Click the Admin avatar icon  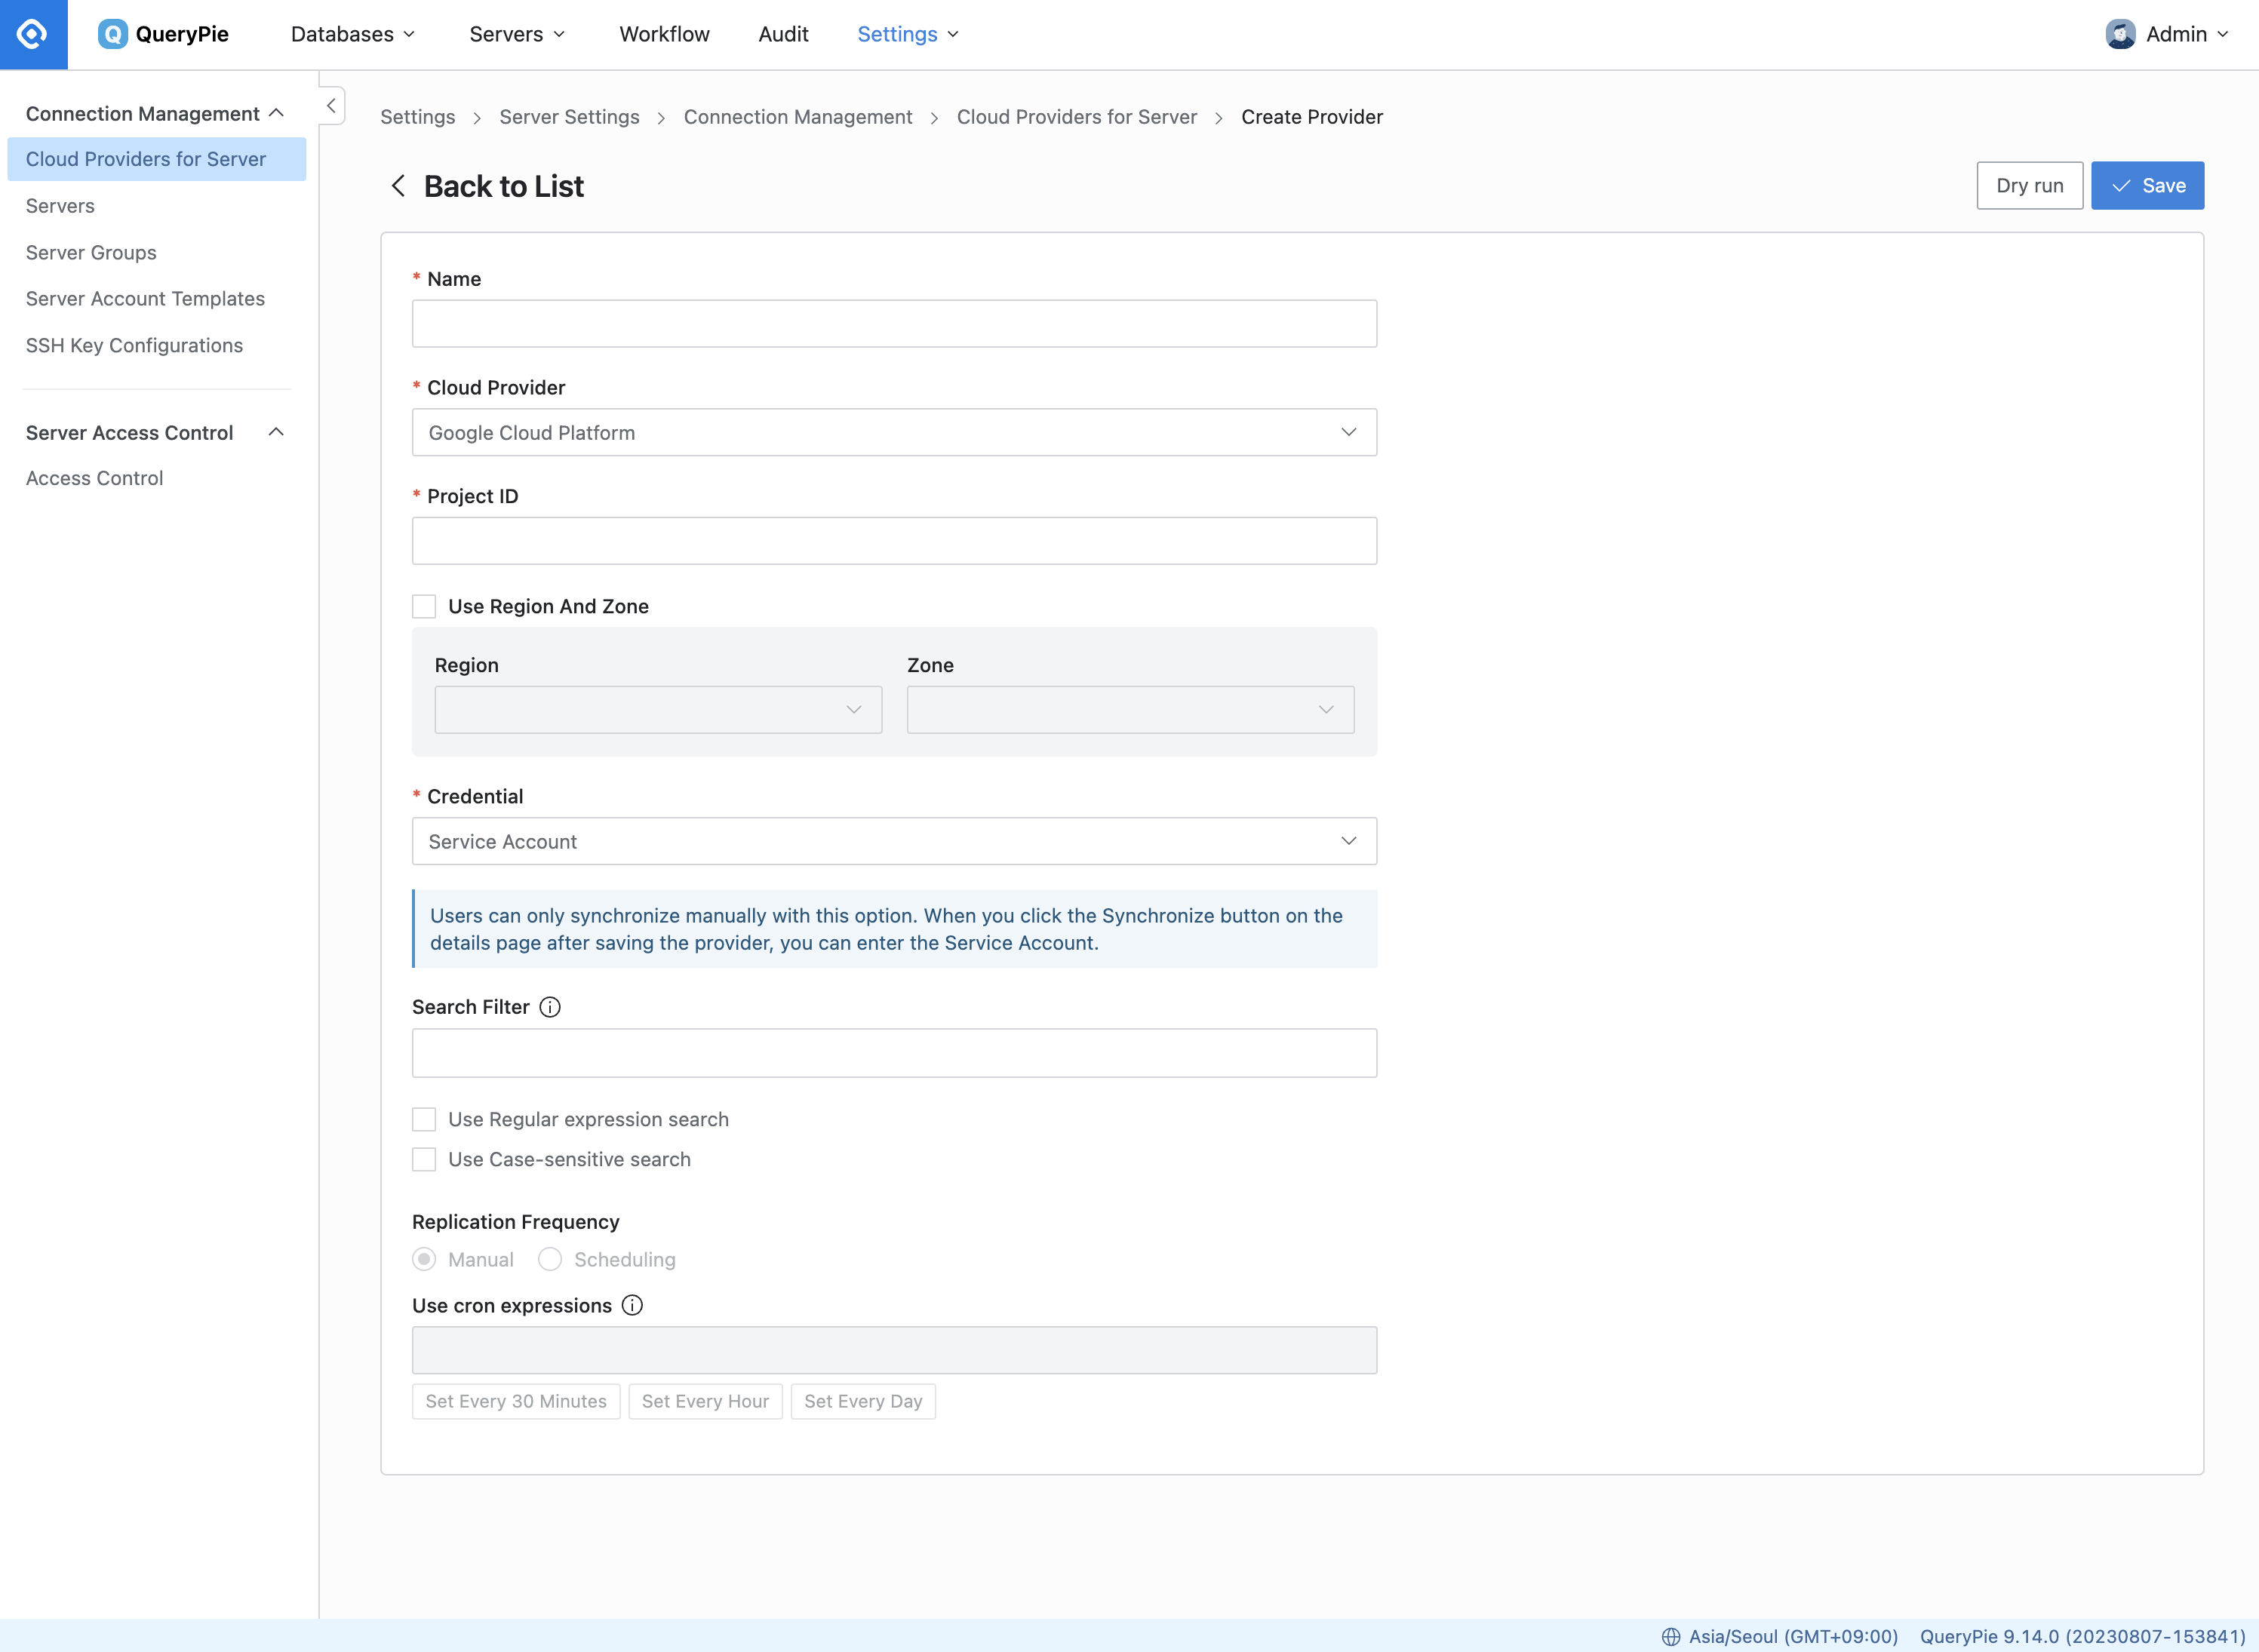coord(2120,34)
